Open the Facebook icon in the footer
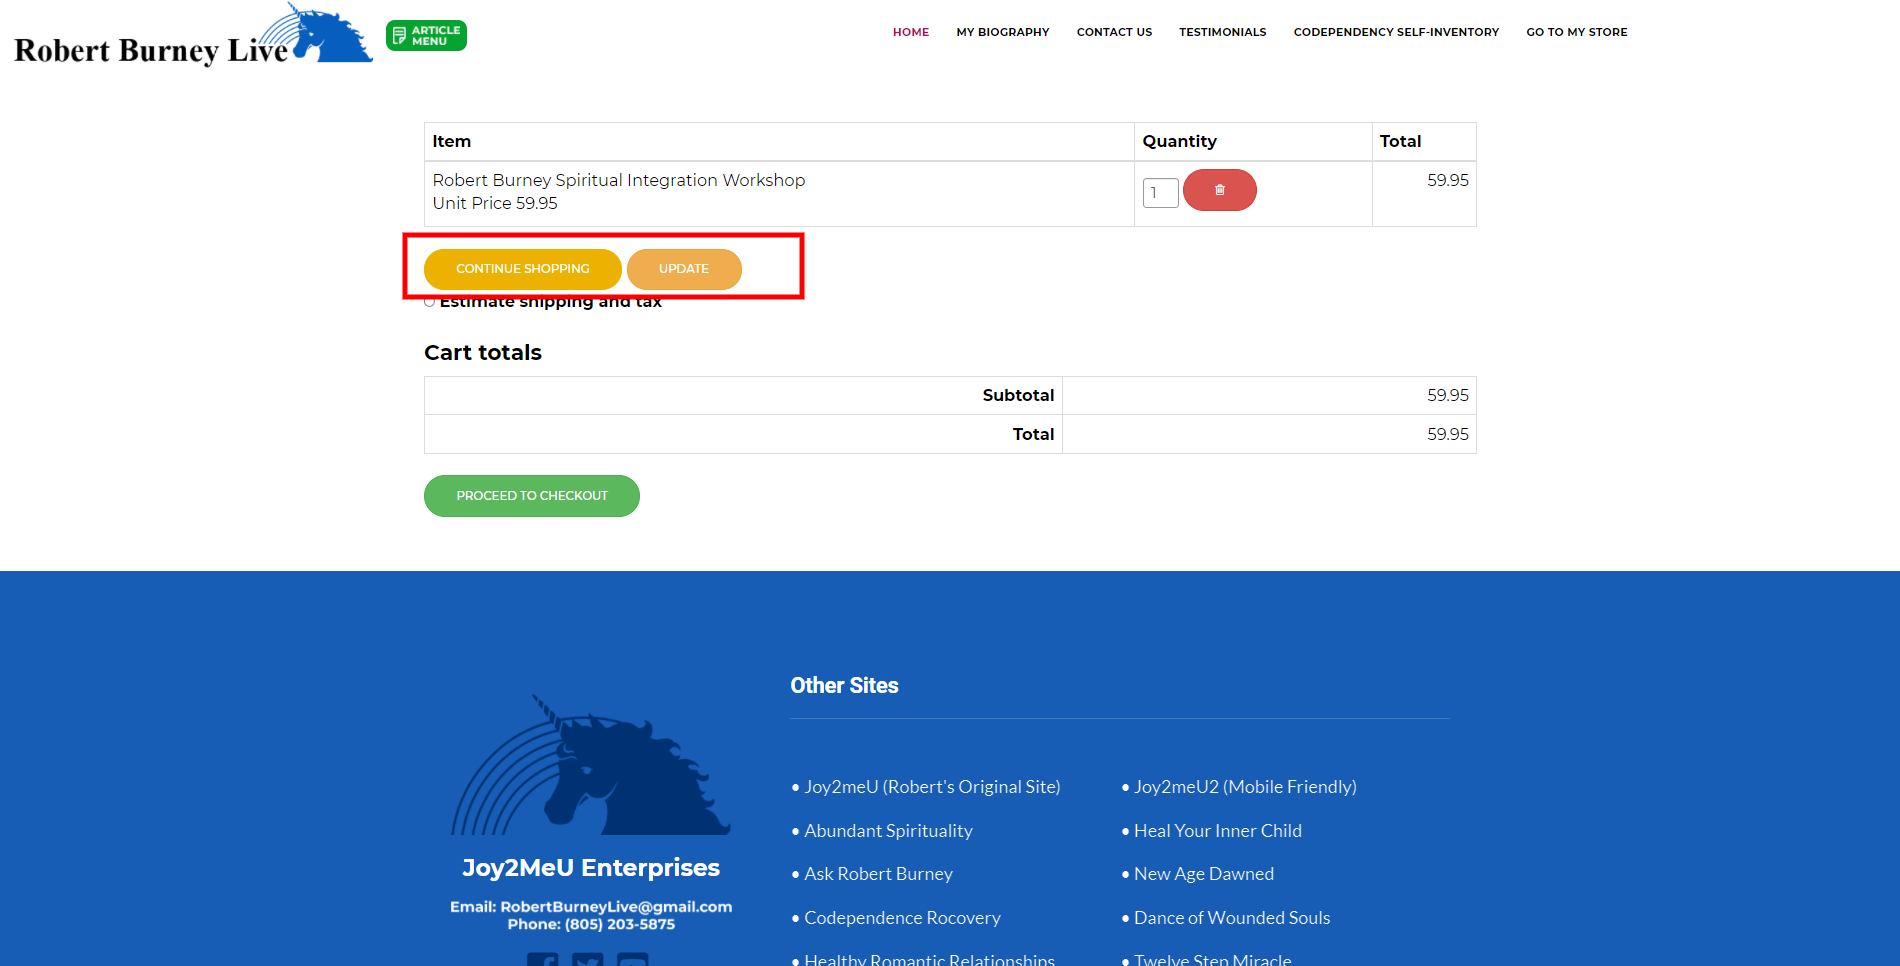Viewport: 1900px width, 966px height. [542, 960]
